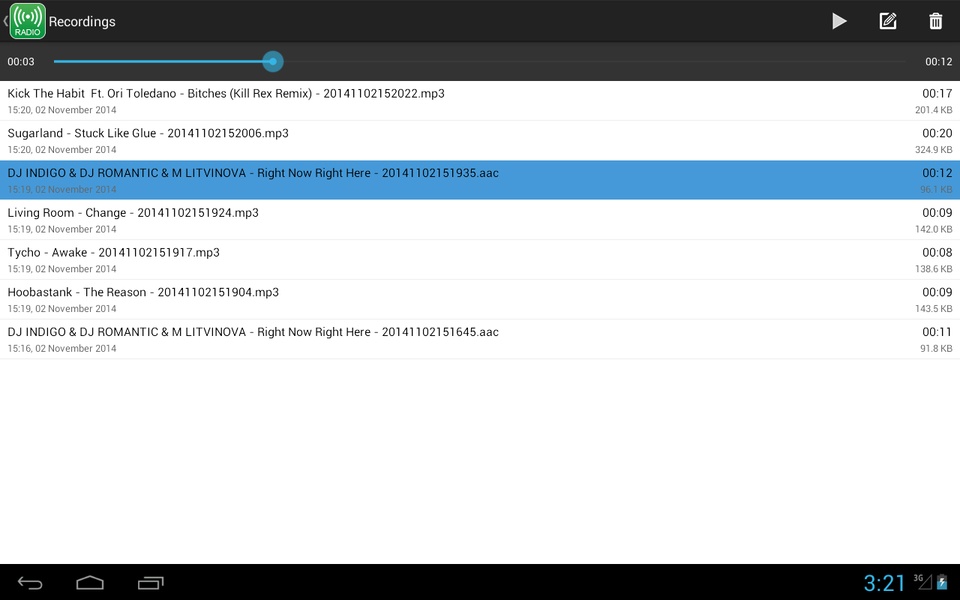Viewport: 960px width, 600px height.
Task: Tap the DJ INDIGO recording ending 151935.aac
Action: pyautogui.click(x=480, y=181)
